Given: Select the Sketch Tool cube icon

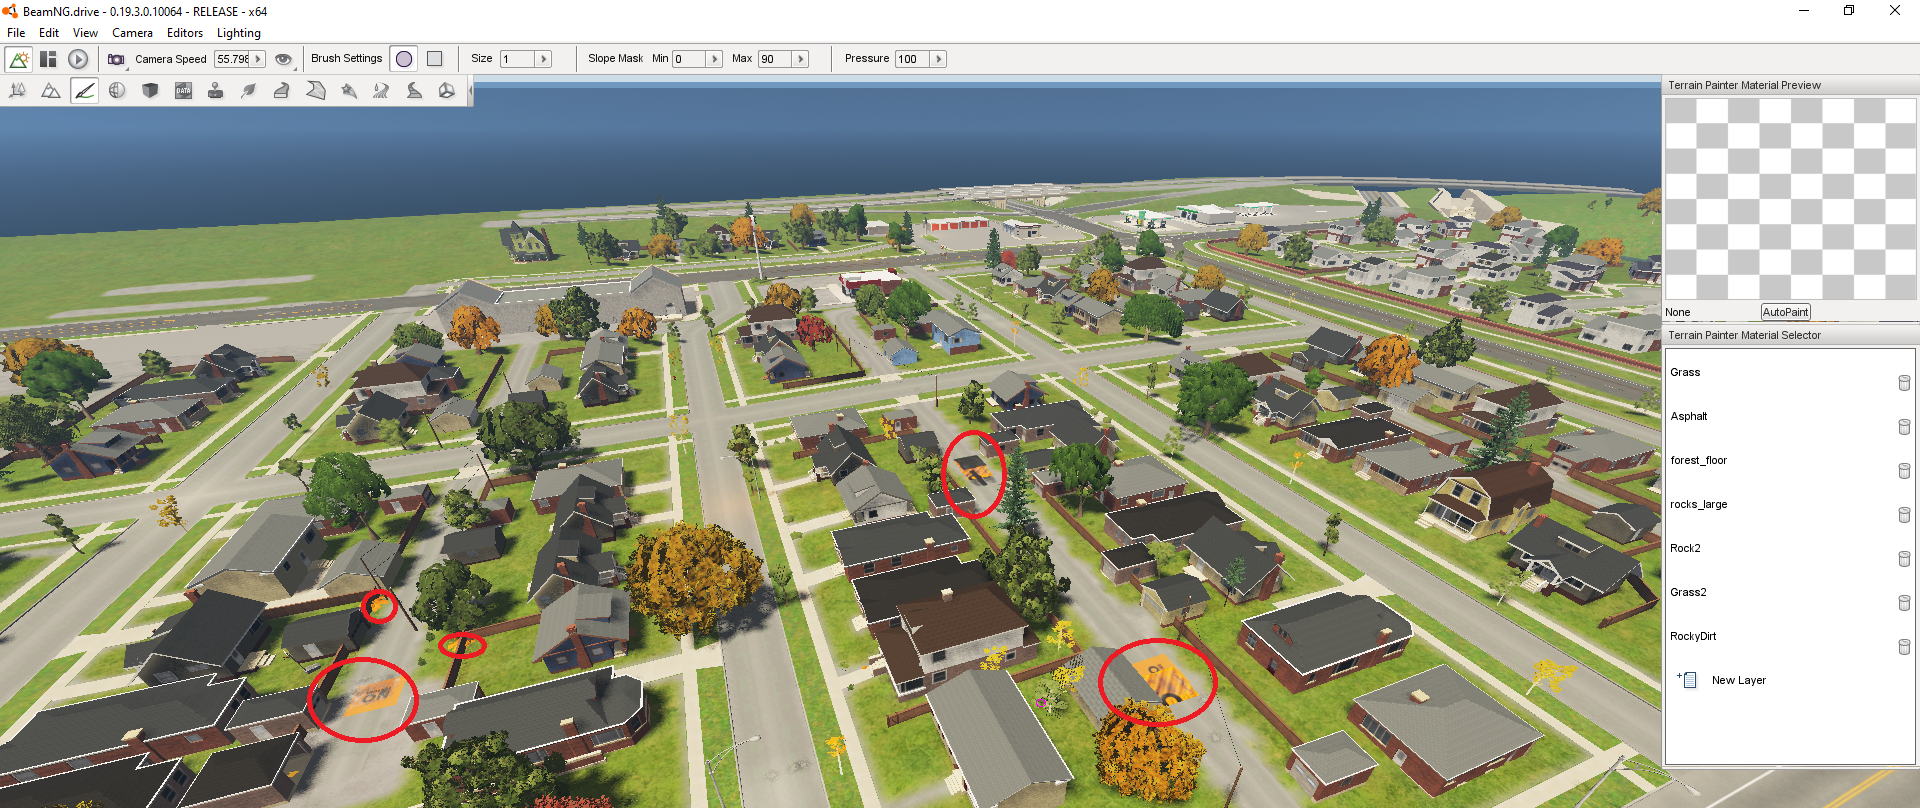Looking at the screenshot, I should [x=150, y=91].
